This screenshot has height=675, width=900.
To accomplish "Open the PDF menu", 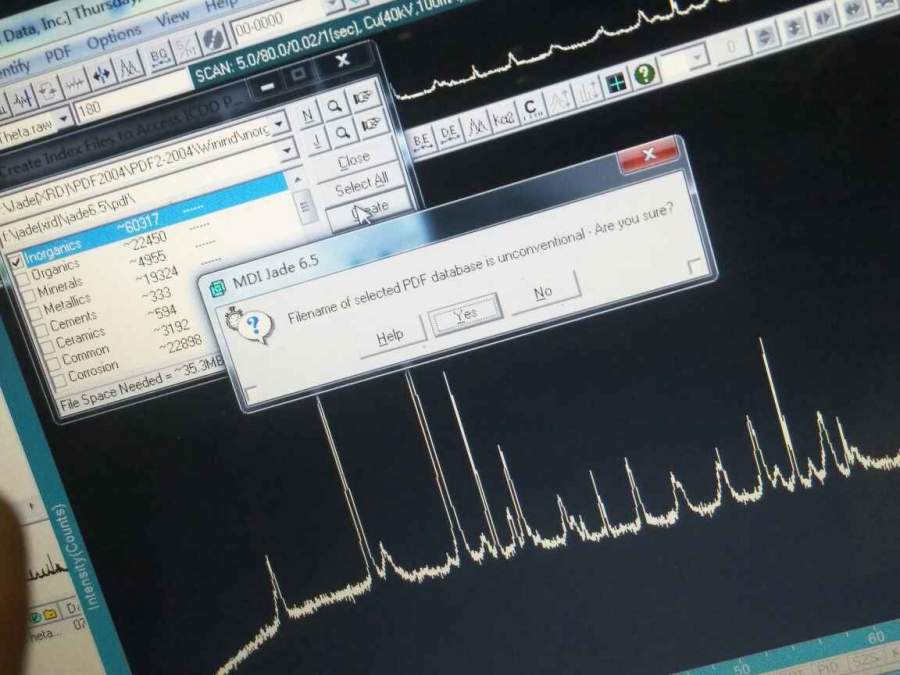I will tap(58, 55).
